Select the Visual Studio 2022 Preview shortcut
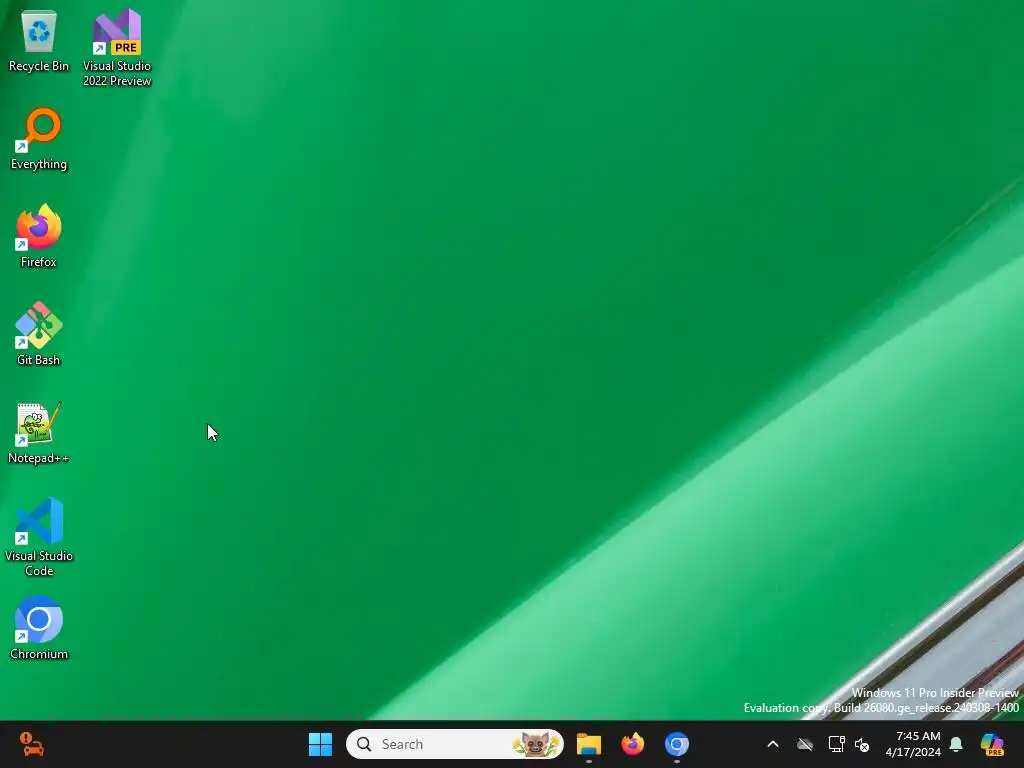 point(117,48)
